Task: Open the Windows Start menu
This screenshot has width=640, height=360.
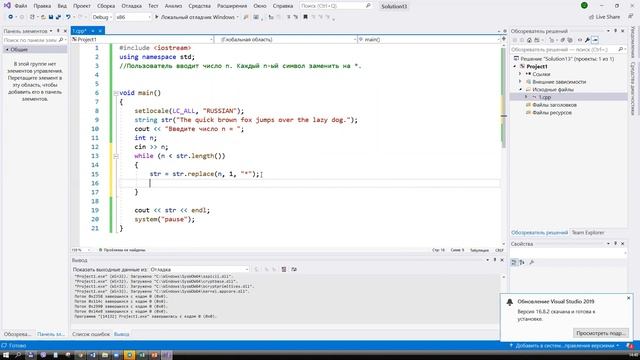Action: 6,355
